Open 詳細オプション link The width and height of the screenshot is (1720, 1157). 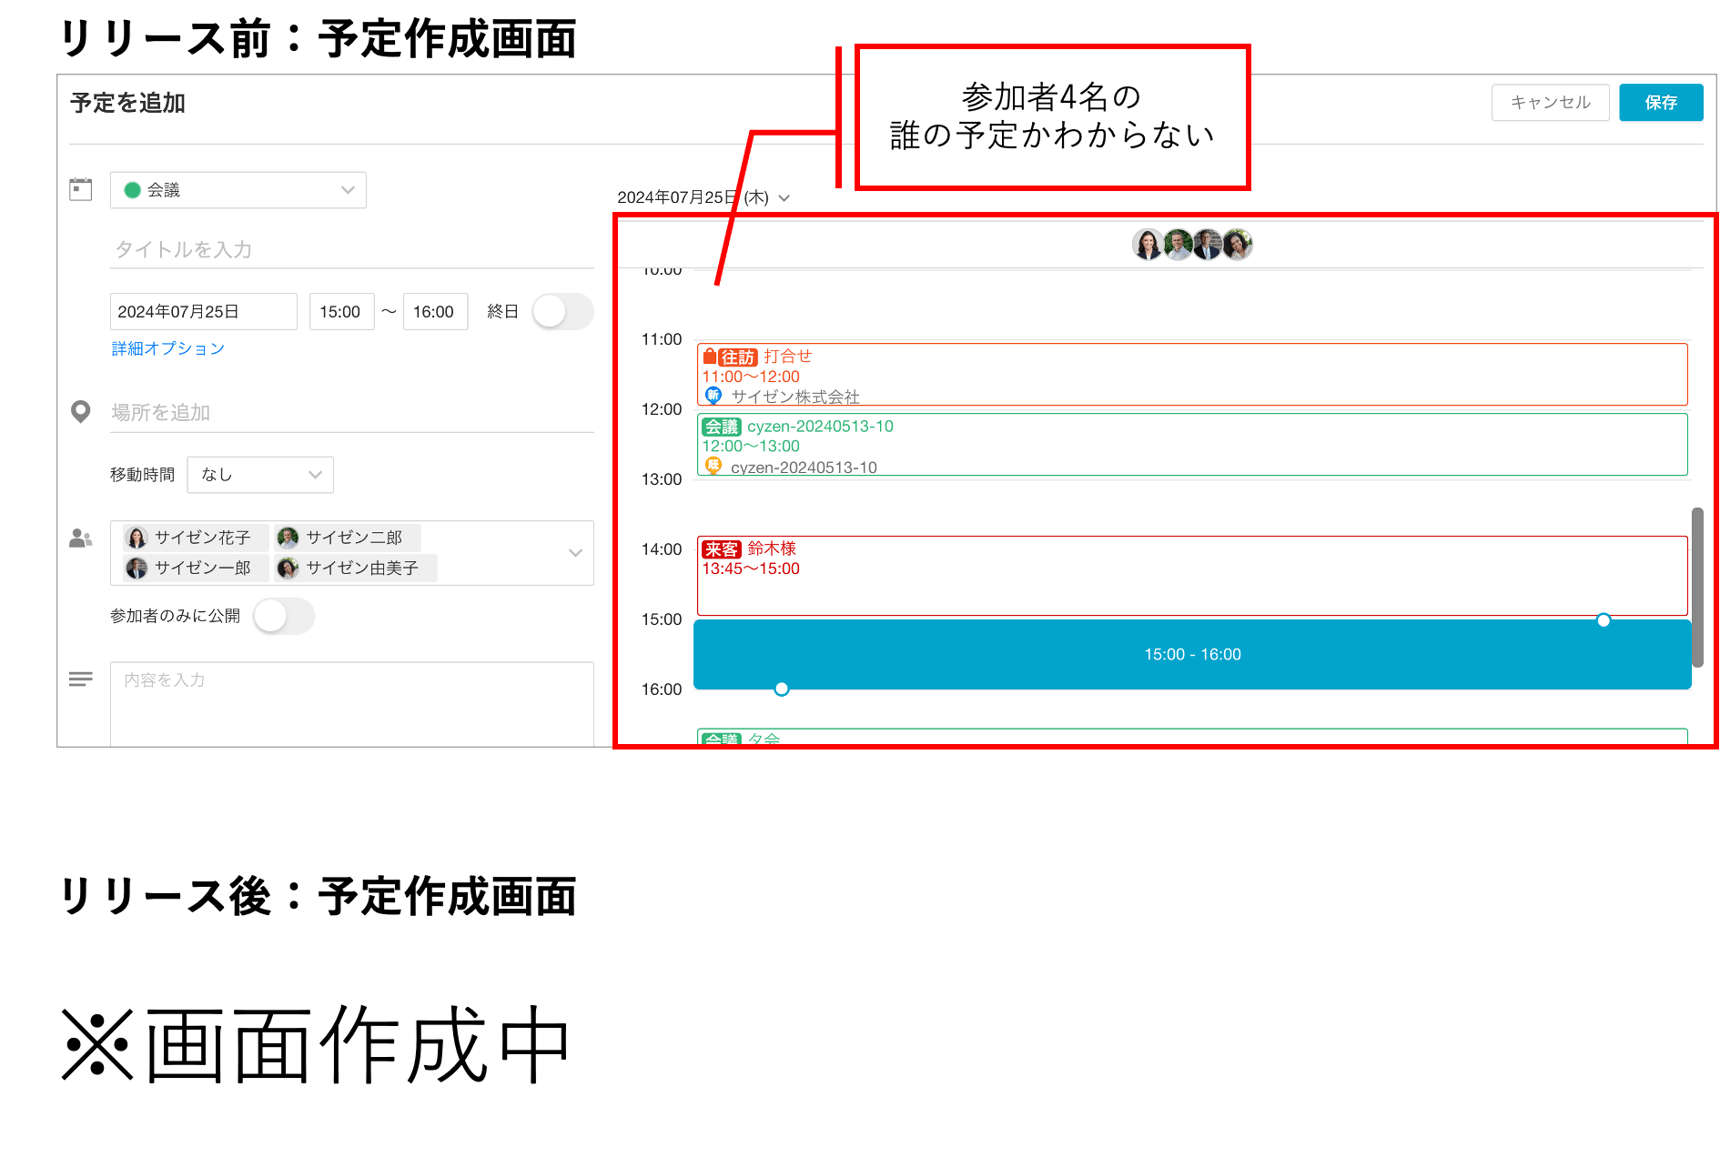[x=167, y=348]
